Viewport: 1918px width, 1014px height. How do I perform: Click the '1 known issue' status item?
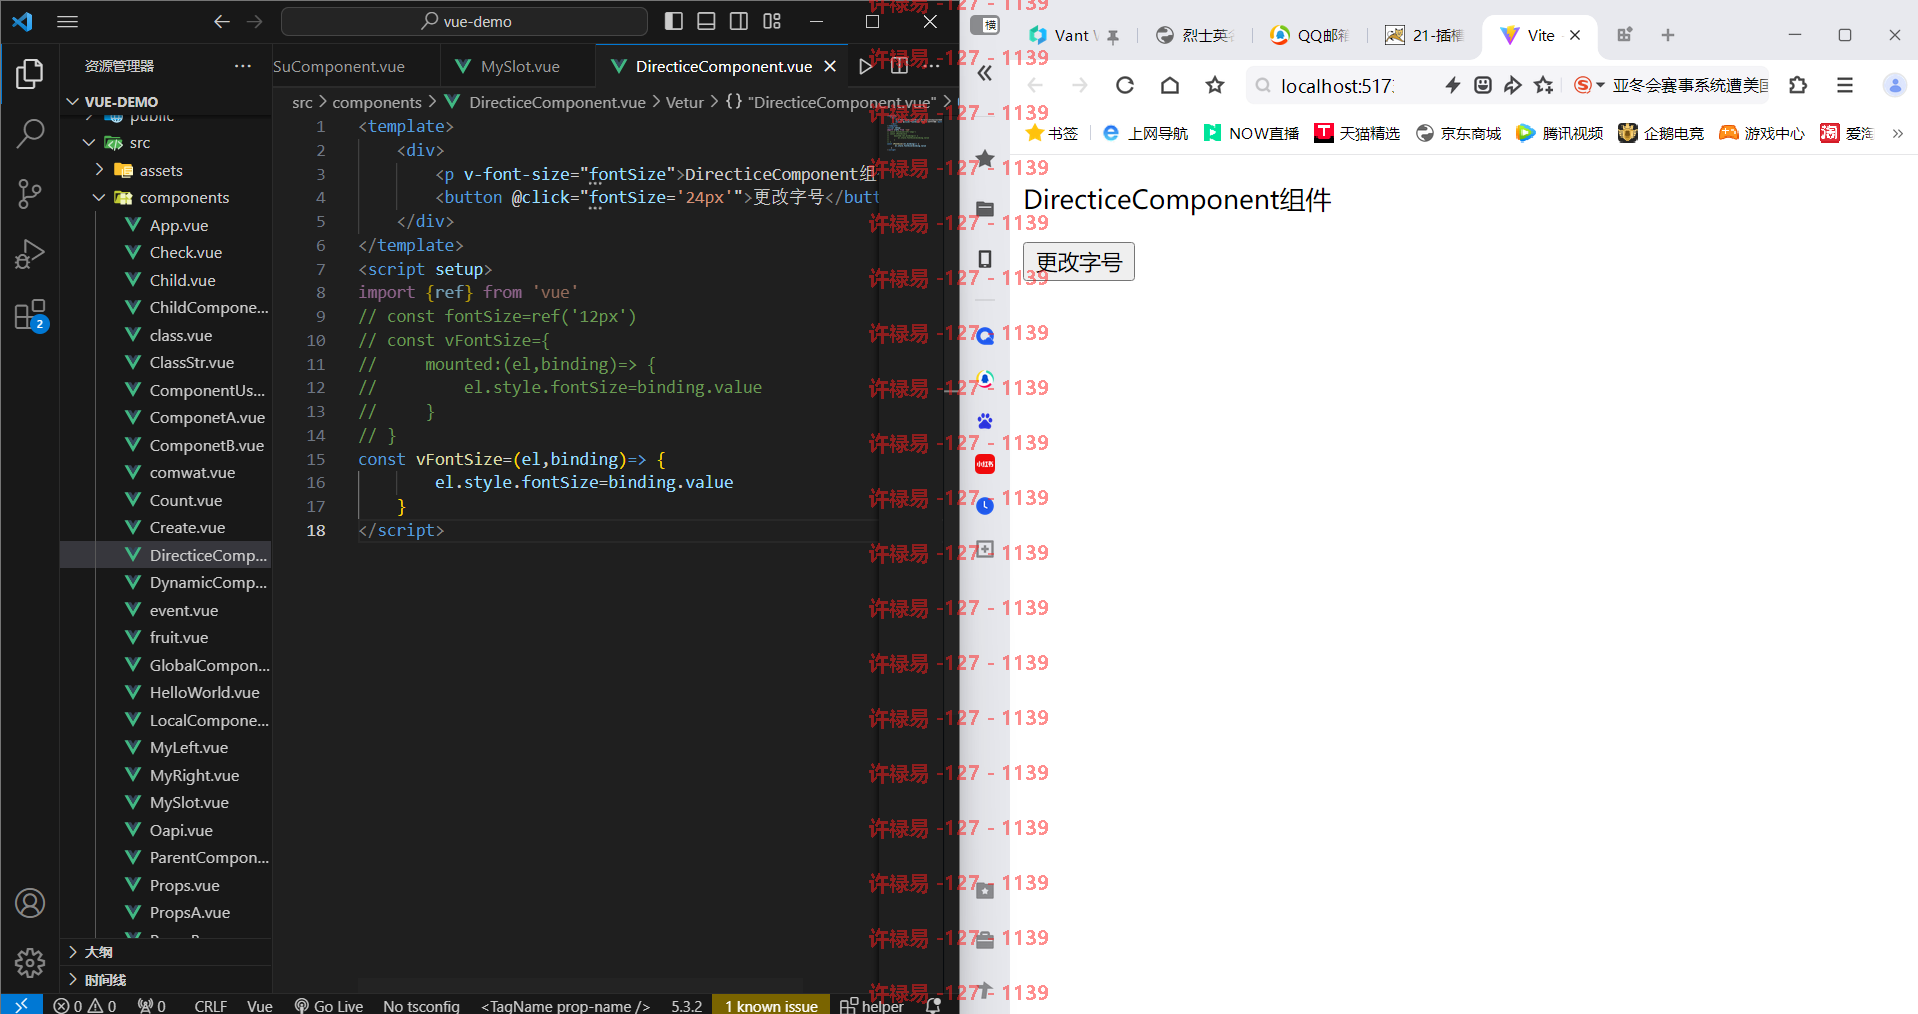771,1006
